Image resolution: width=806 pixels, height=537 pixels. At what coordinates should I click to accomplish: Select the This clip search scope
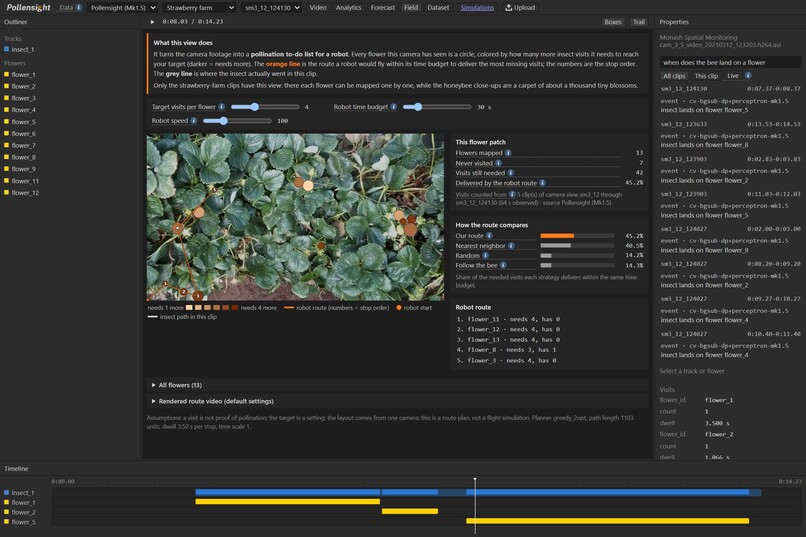pos(706,76)
